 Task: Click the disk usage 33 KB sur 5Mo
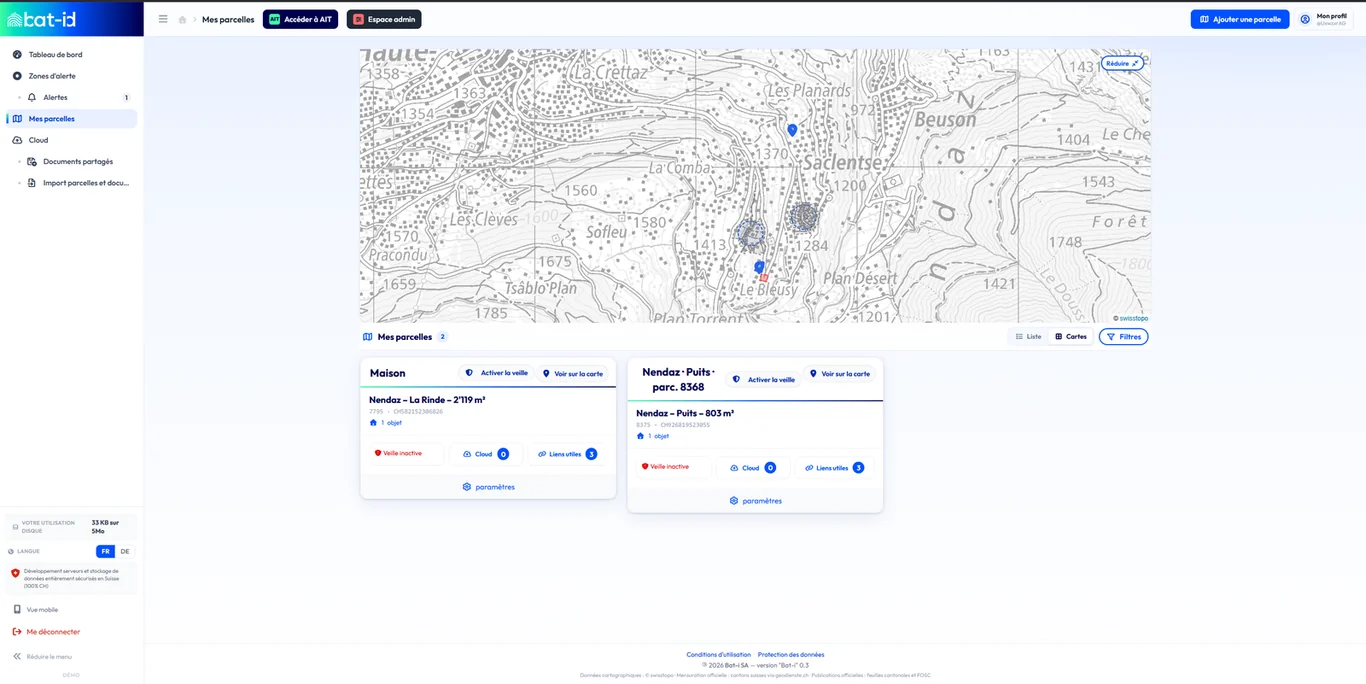[x=105, y=527]
